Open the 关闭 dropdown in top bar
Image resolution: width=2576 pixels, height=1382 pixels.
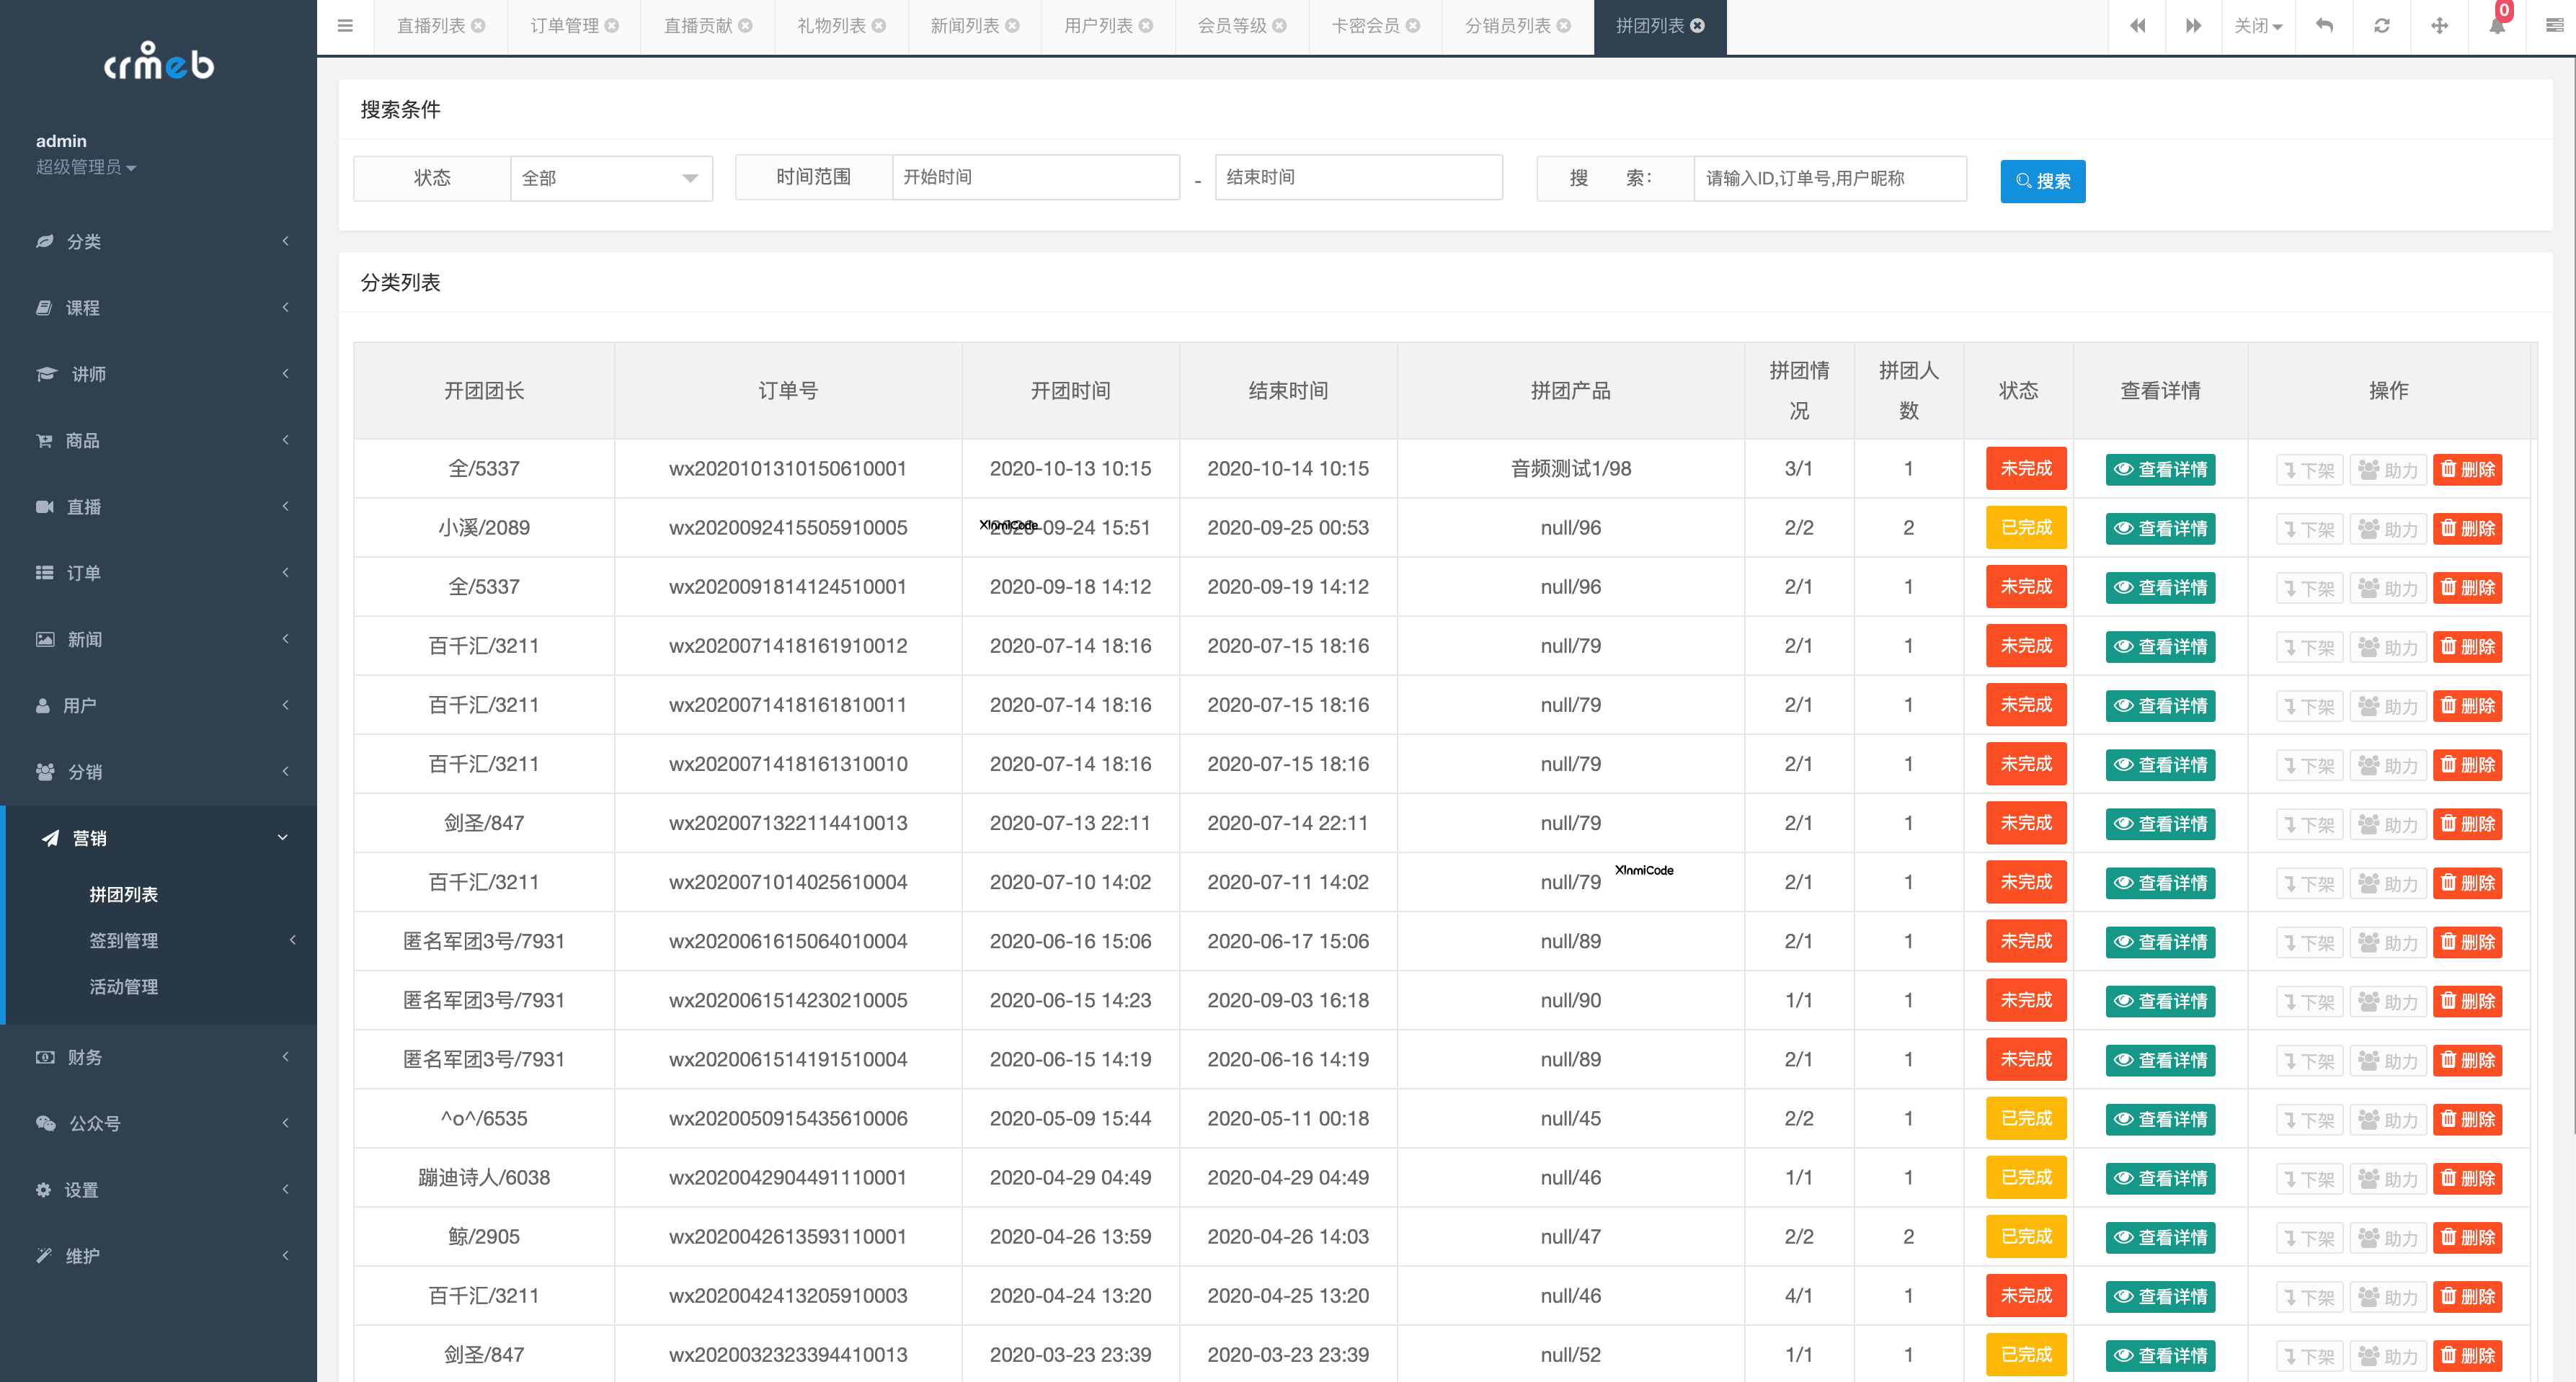2258,26
